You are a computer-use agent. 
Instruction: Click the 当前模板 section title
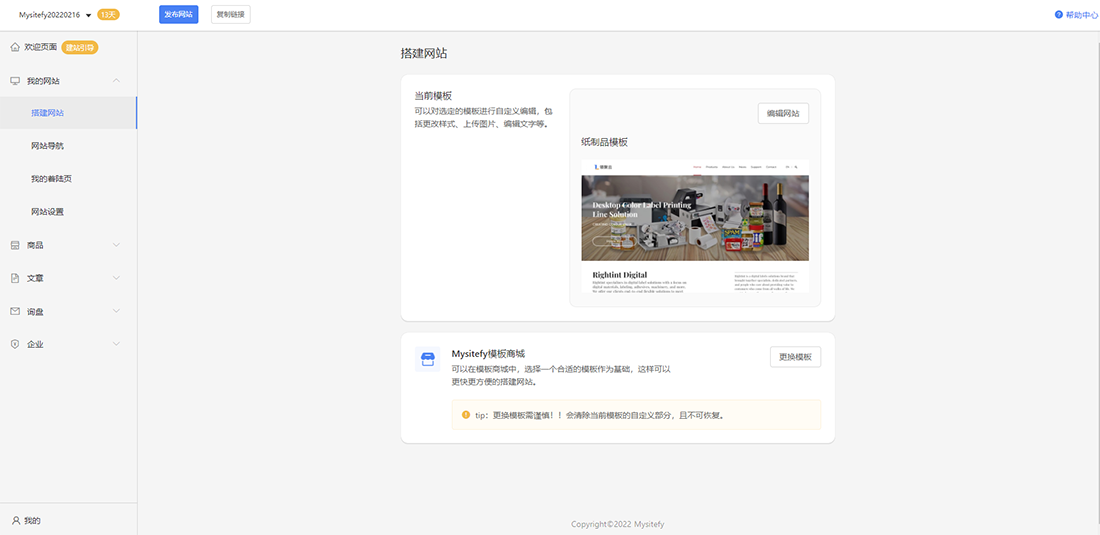coord(433,96)
